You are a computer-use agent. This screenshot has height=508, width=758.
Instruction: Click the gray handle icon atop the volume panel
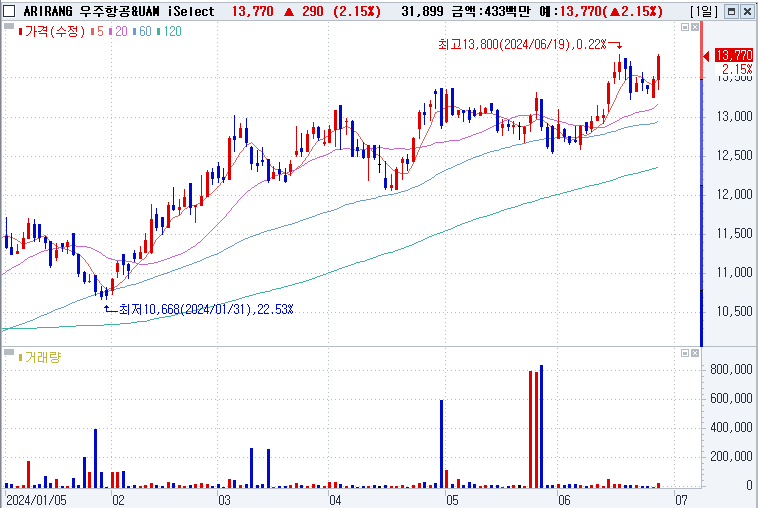(x=9, y=352)
